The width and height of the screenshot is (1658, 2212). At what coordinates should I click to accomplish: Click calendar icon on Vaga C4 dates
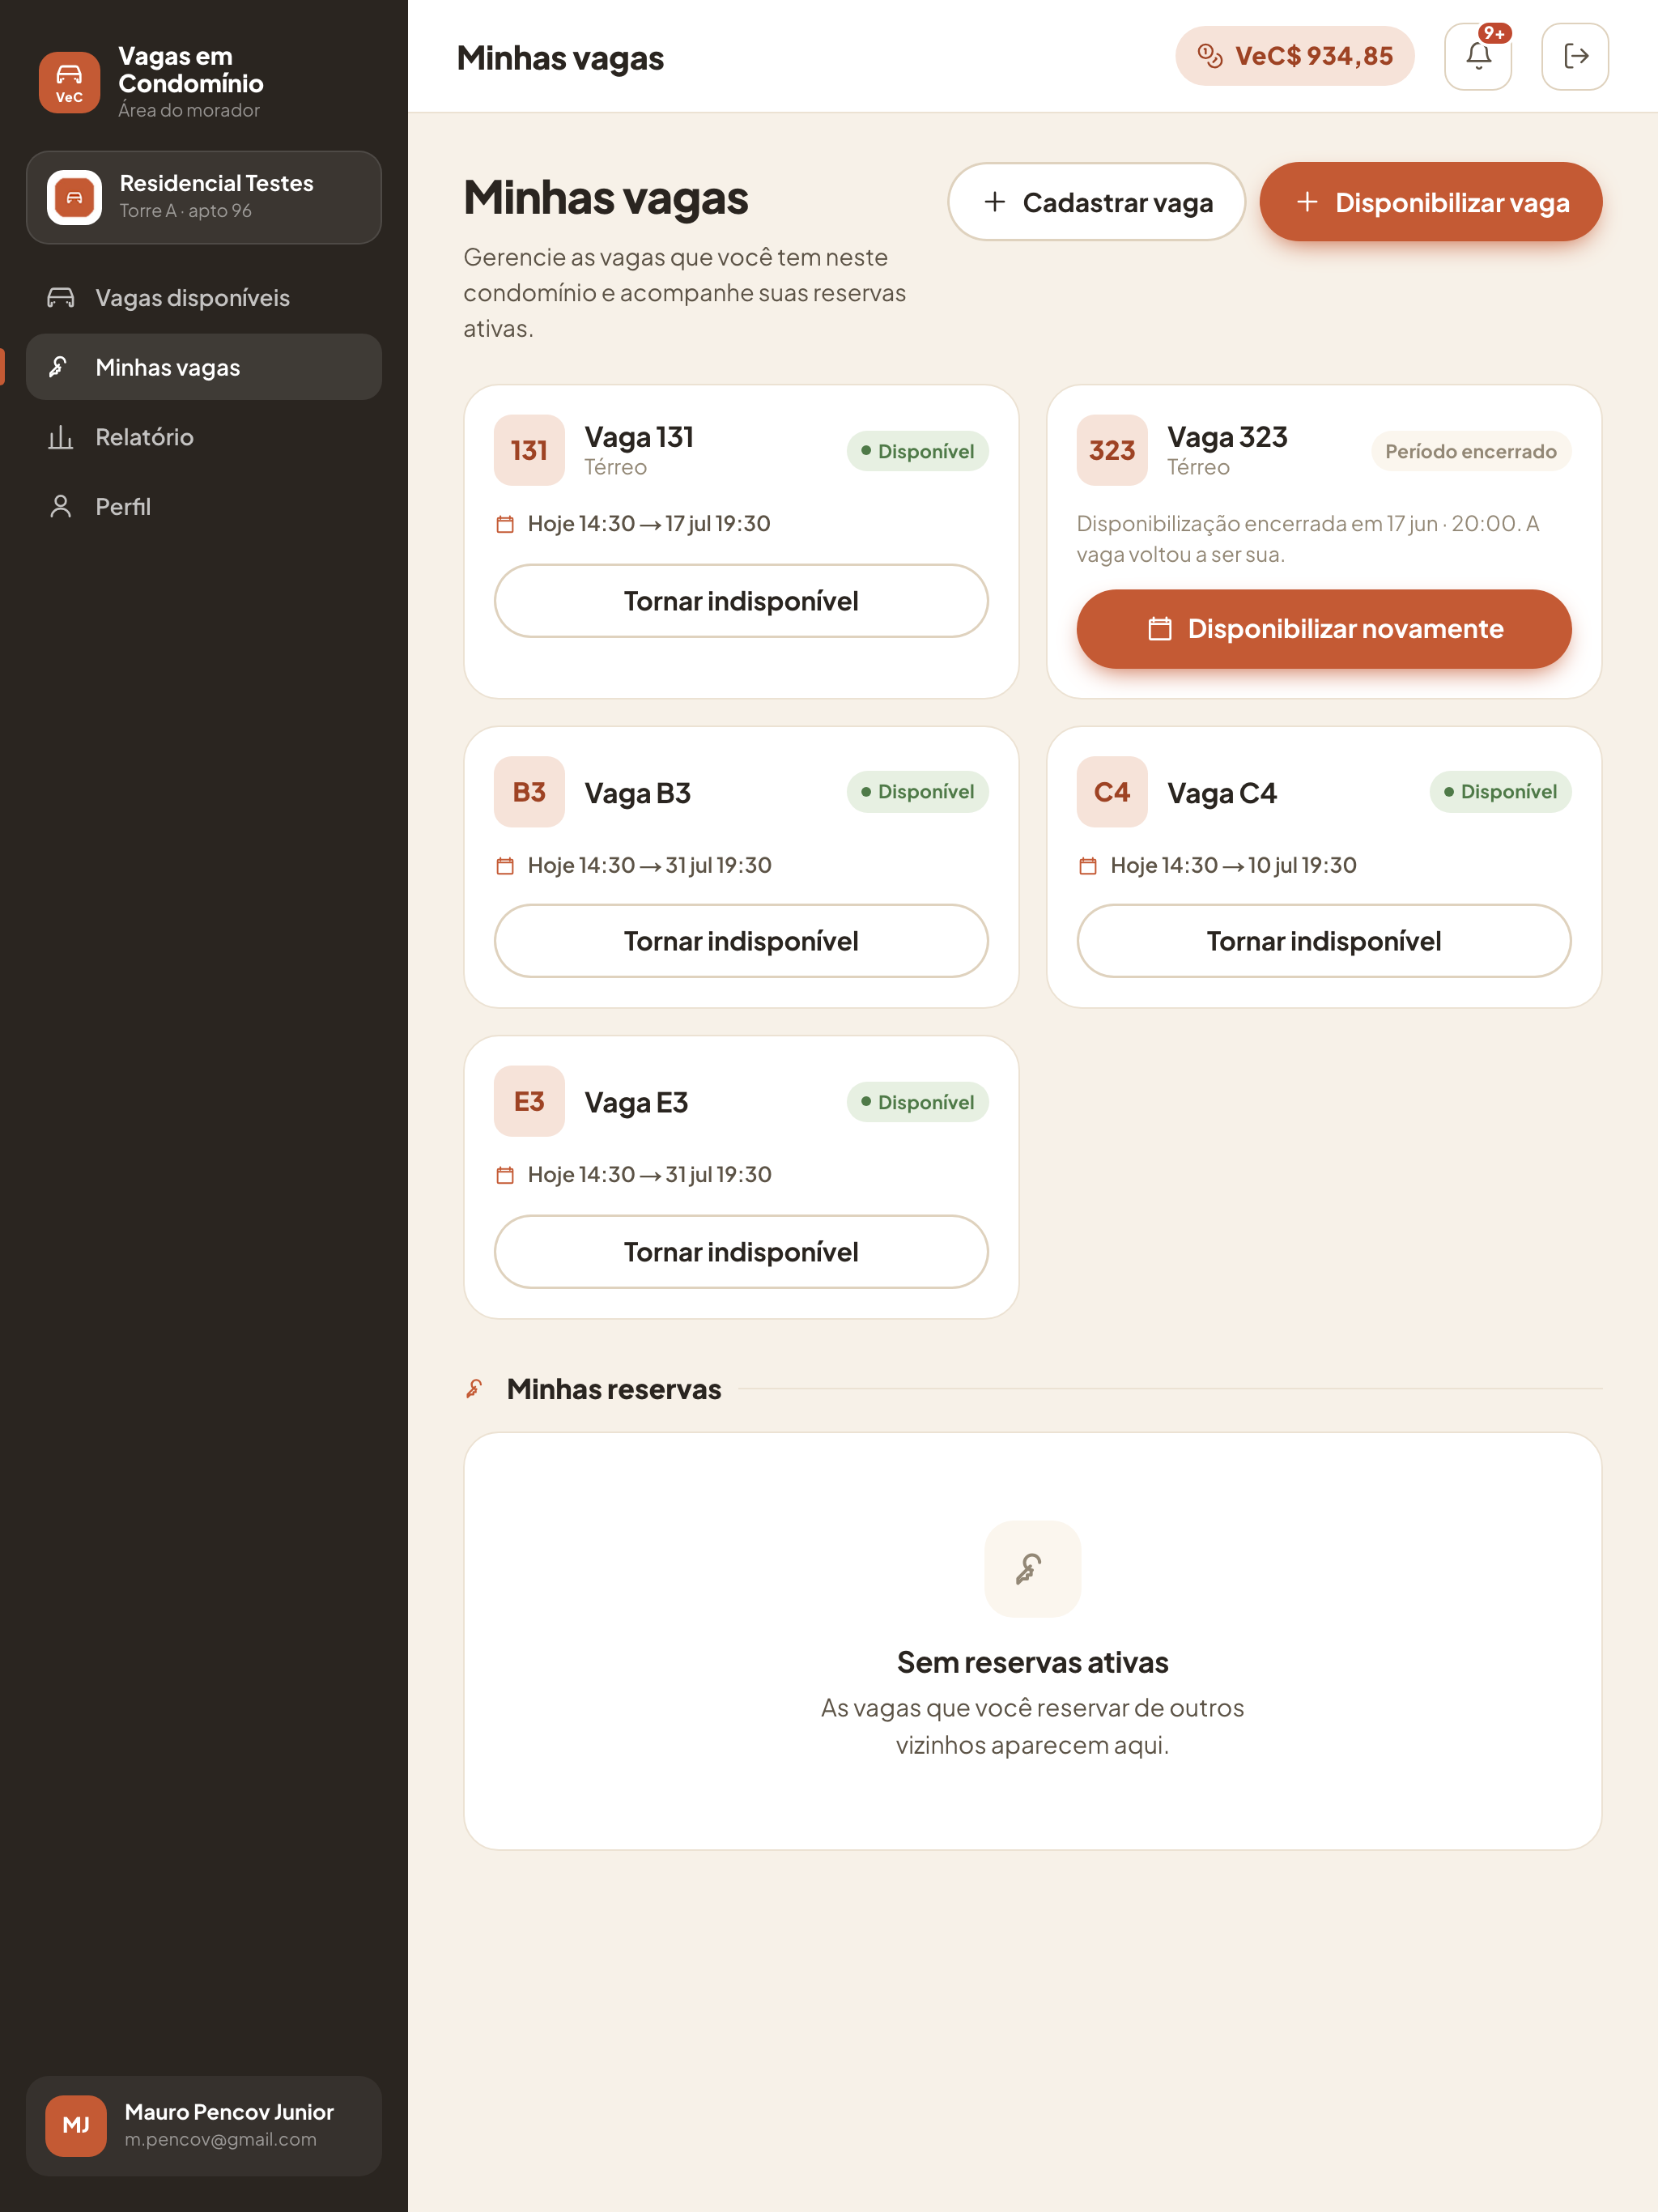(x=1088, y=866)
